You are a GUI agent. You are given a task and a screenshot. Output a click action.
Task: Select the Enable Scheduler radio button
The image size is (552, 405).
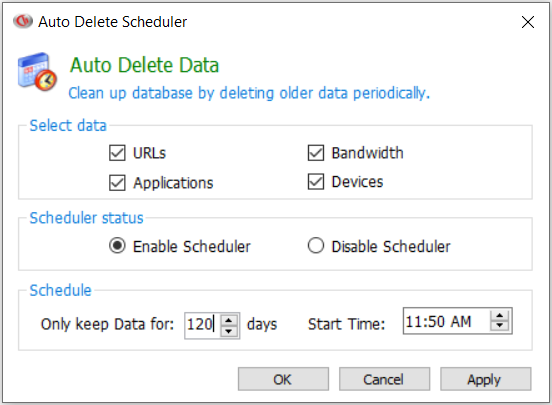117,246
